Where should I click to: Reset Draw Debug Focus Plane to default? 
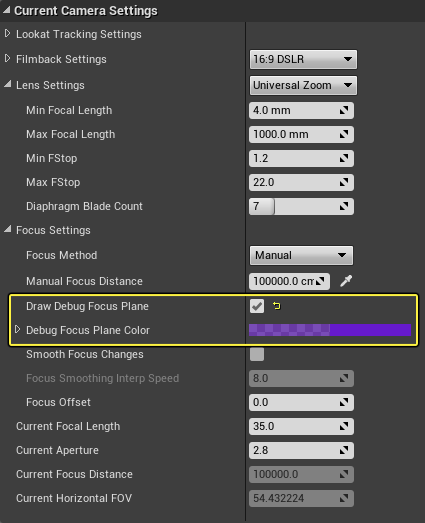pos(277,306)
